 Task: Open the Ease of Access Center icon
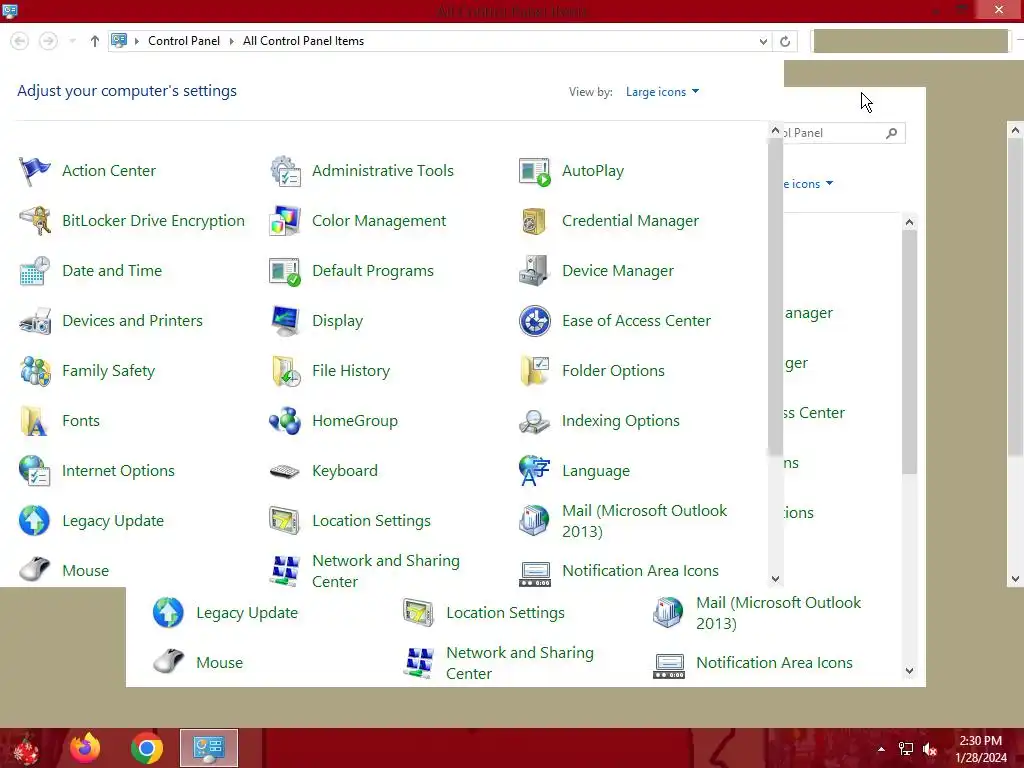(x=535, y=321)
